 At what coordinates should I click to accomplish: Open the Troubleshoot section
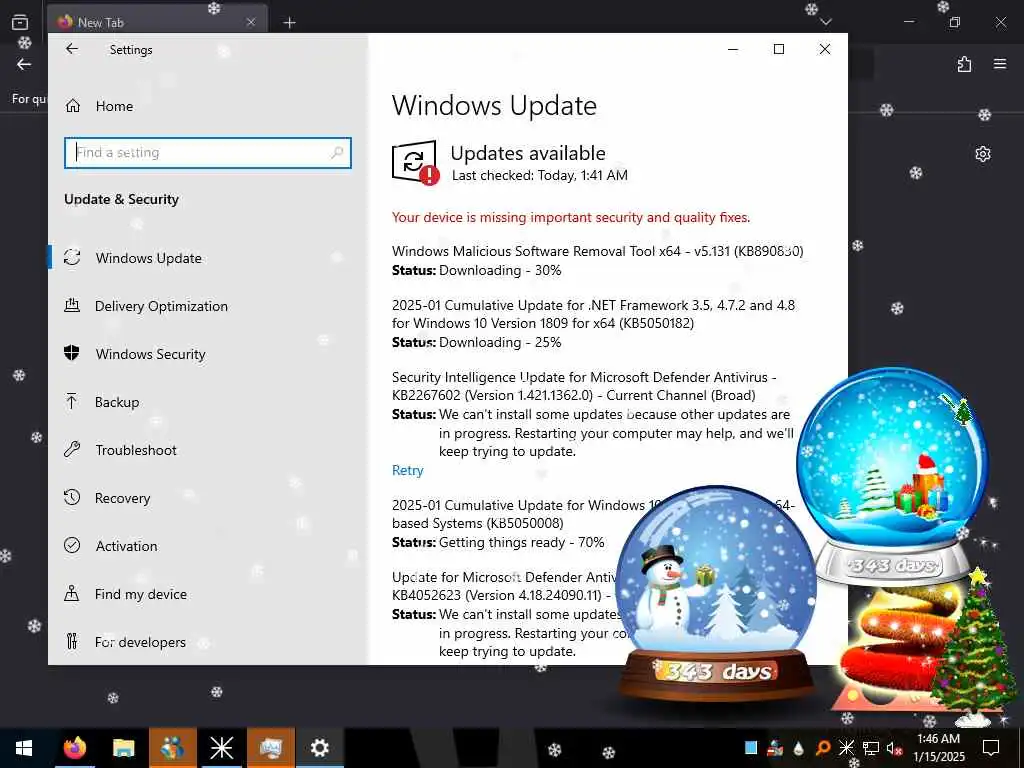click(136, 450)
